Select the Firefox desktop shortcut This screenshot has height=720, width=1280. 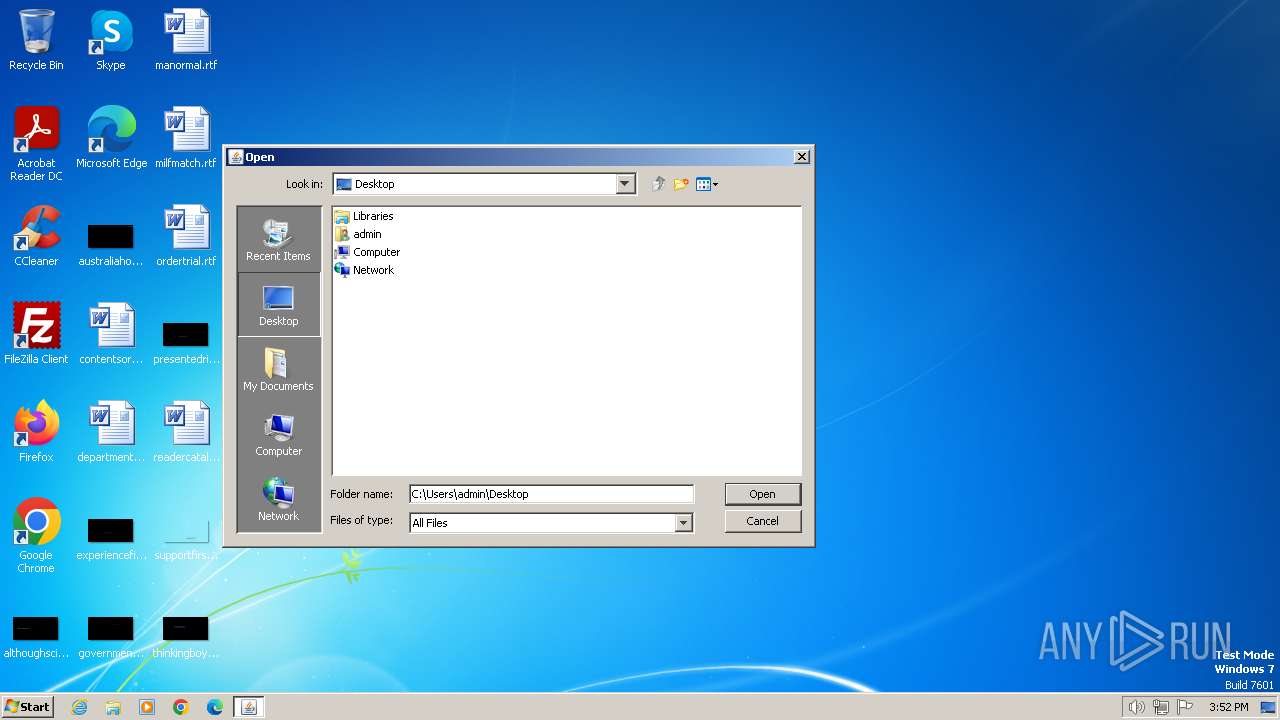click(36, 432)
